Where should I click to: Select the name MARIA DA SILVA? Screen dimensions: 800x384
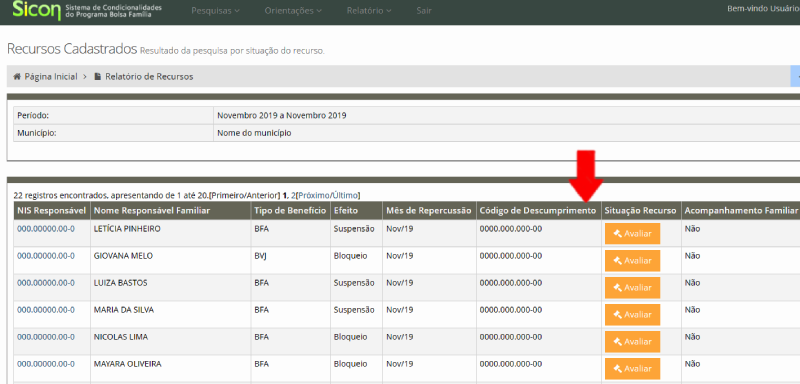point(123,310)
